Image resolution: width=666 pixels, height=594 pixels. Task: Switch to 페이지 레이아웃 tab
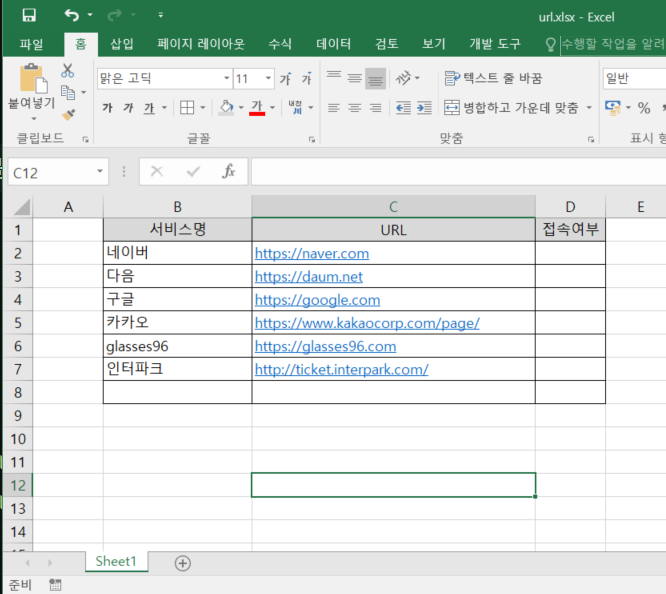click(201, 44)
